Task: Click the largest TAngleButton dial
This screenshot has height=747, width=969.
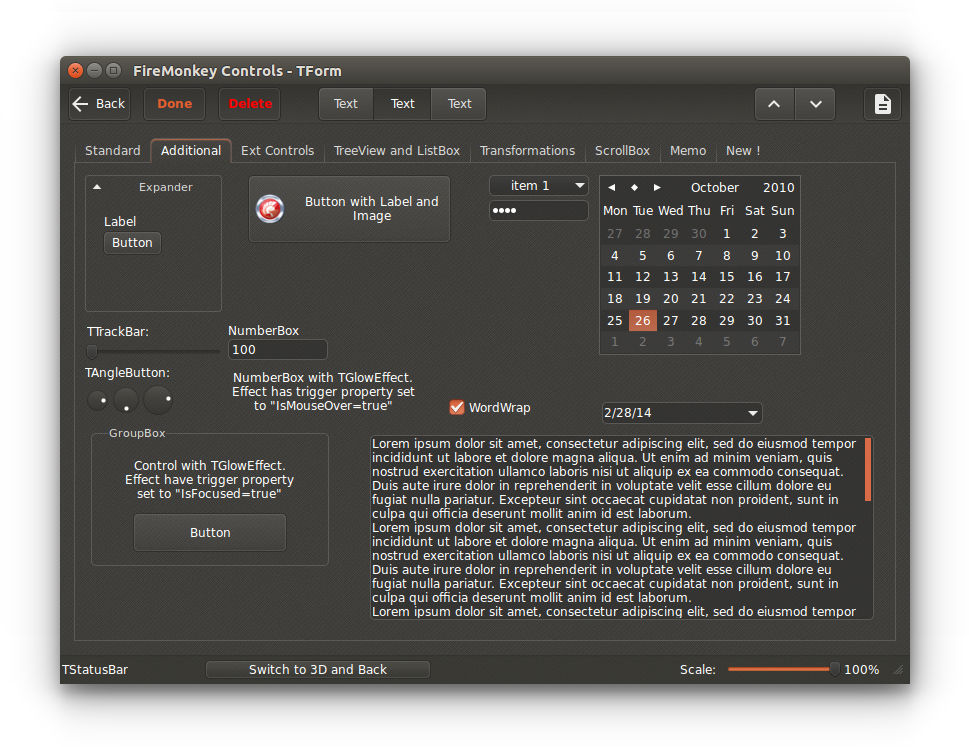Action: coord(158,400)
